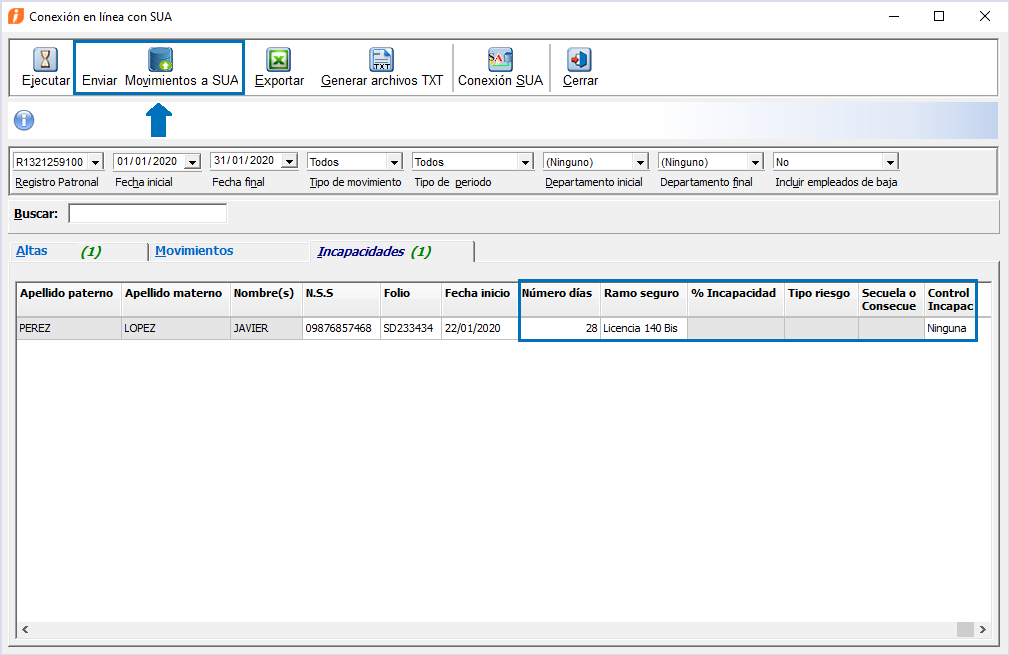Screen dimensions: 1009x655
Task: Switch to the Altas tab
Action: coord(32,251)
